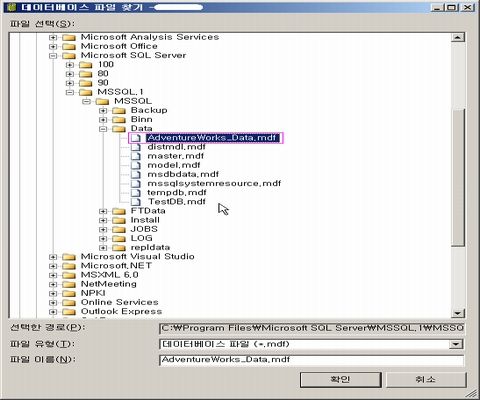Select the Install folder label
480x400 pixels.
click(145, 220)
